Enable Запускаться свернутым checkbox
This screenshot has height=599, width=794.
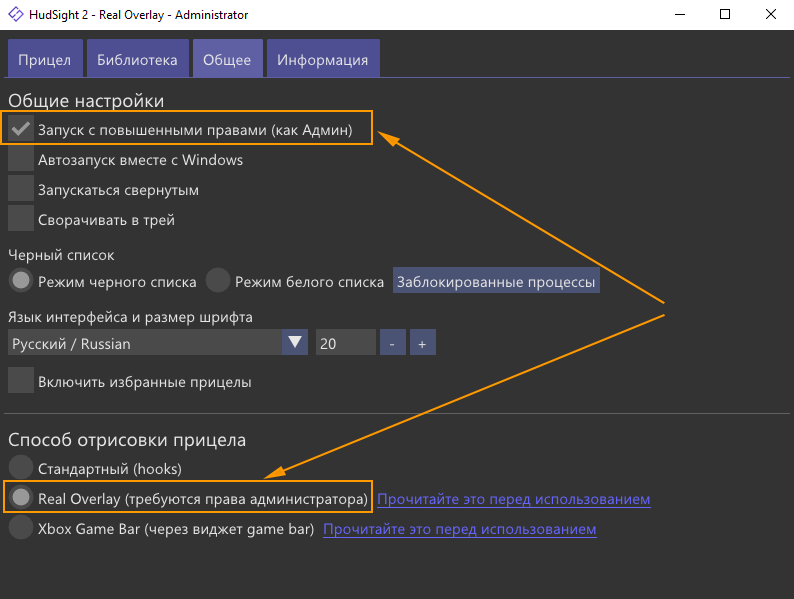[21, 189]
